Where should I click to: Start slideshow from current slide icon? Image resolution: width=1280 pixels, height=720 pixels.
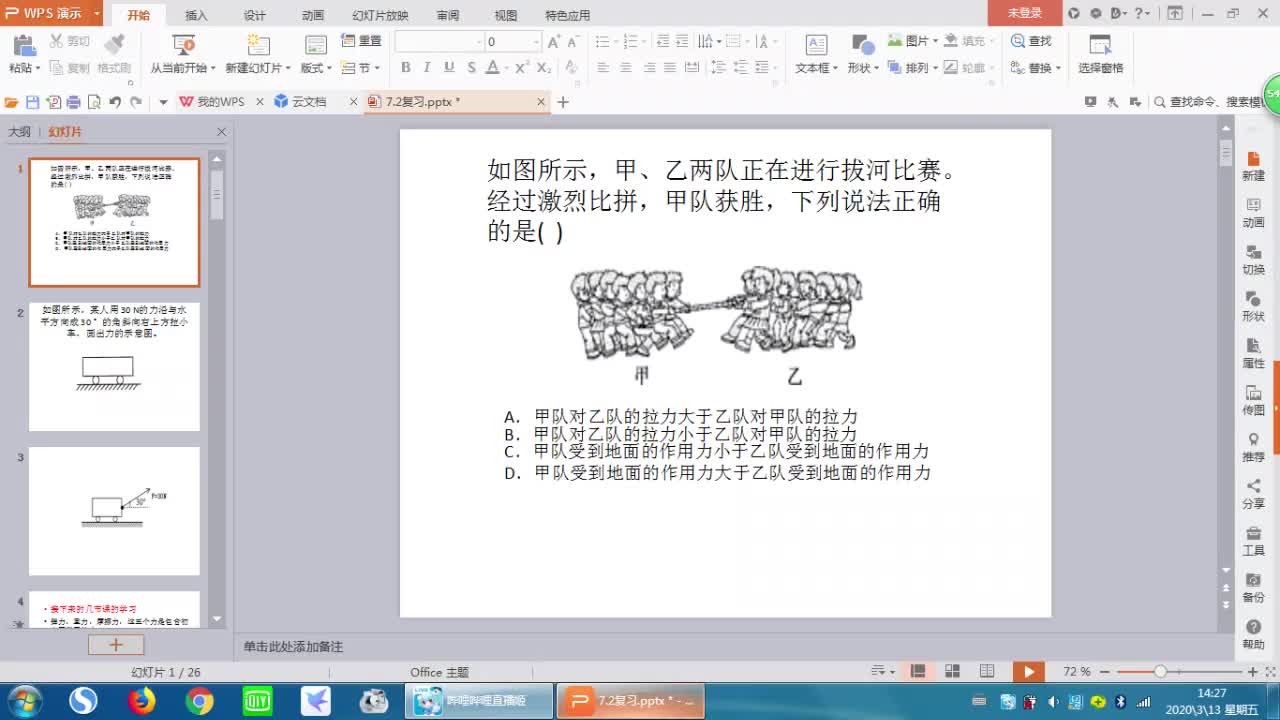coord(183,45)
